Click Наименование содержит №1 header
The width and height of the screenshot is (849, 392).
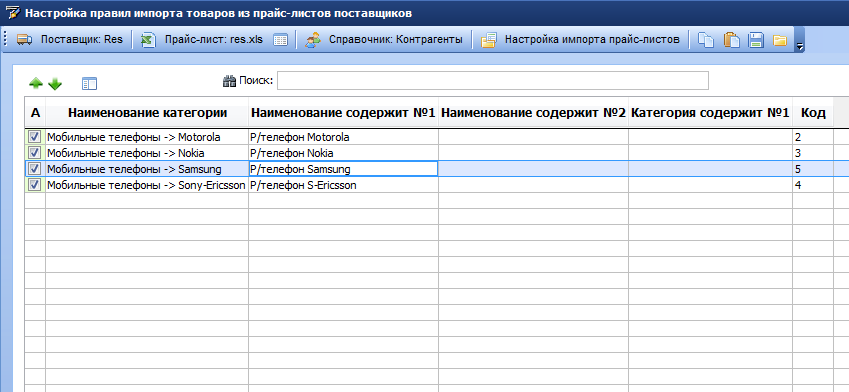coord(343,113)
